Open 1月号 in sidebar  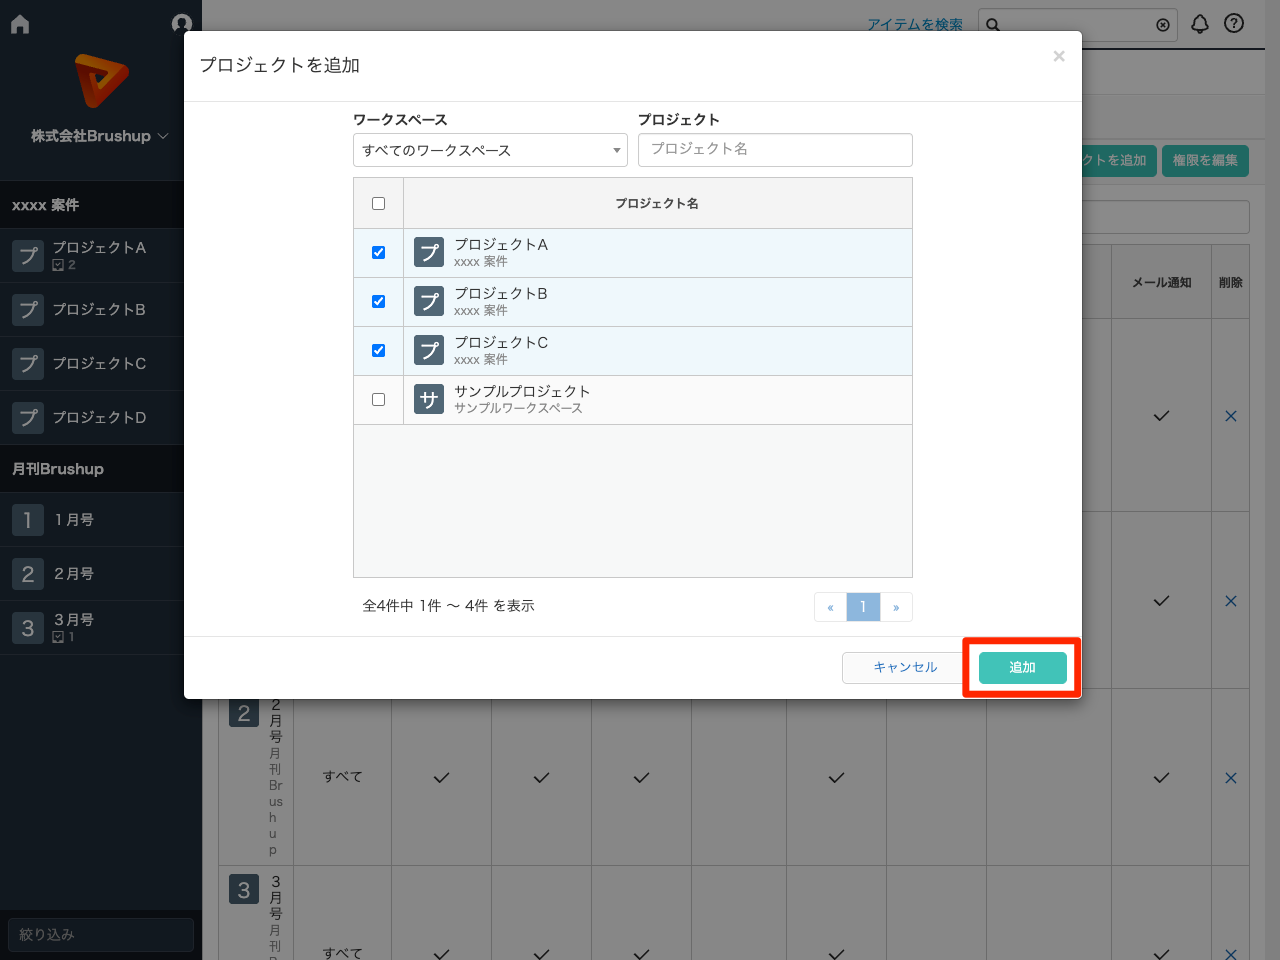pyautogui.click(x=101, y=520)
